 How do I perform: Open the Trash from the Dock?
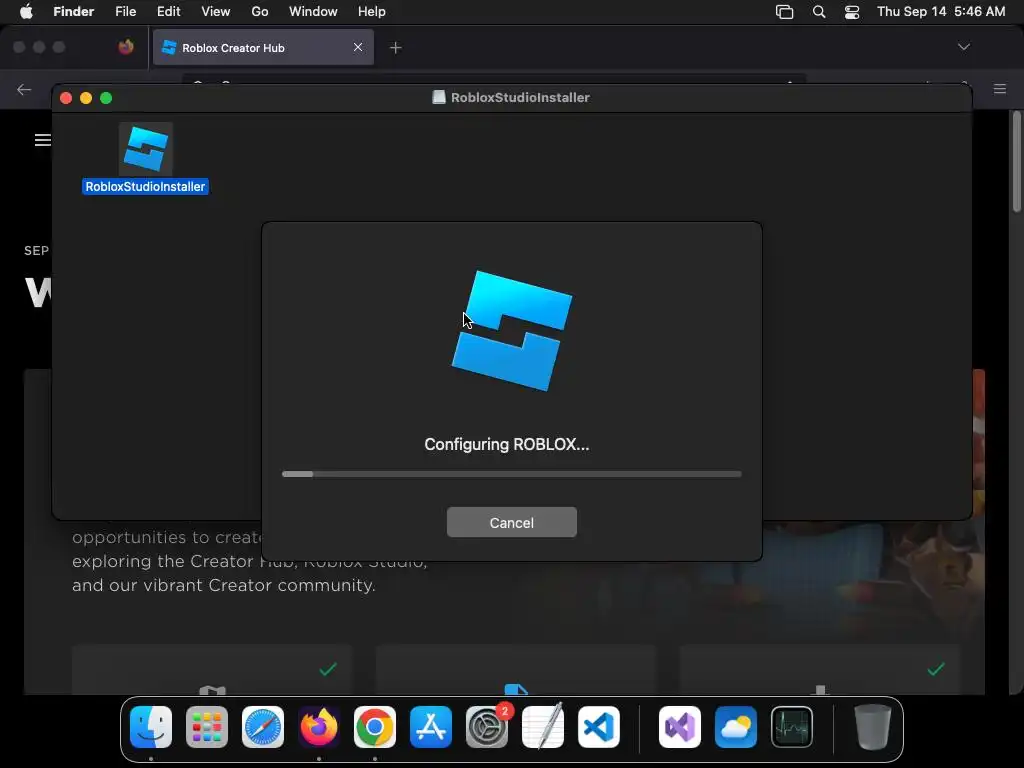click(872, 727)
